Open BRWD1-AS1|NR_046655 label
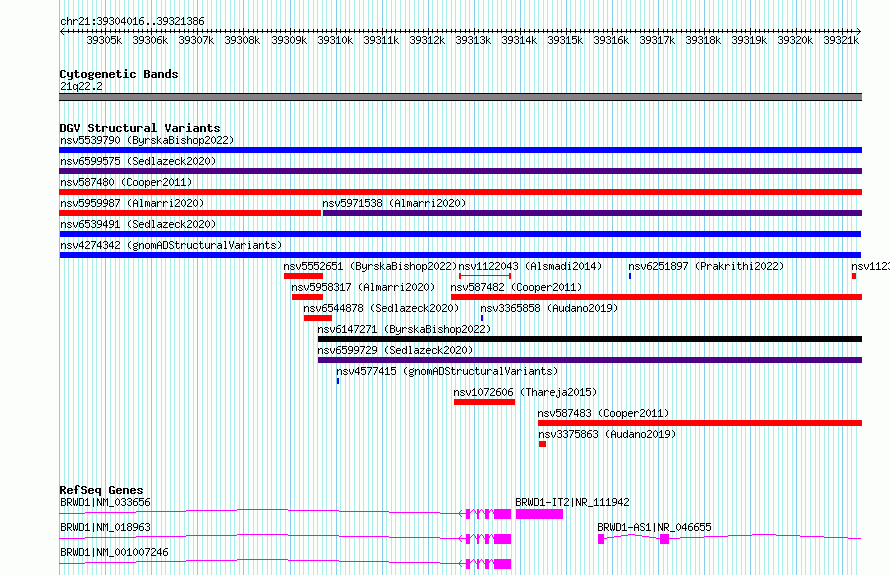This screenshot has width=890, height=575. [x=654, y=527]
